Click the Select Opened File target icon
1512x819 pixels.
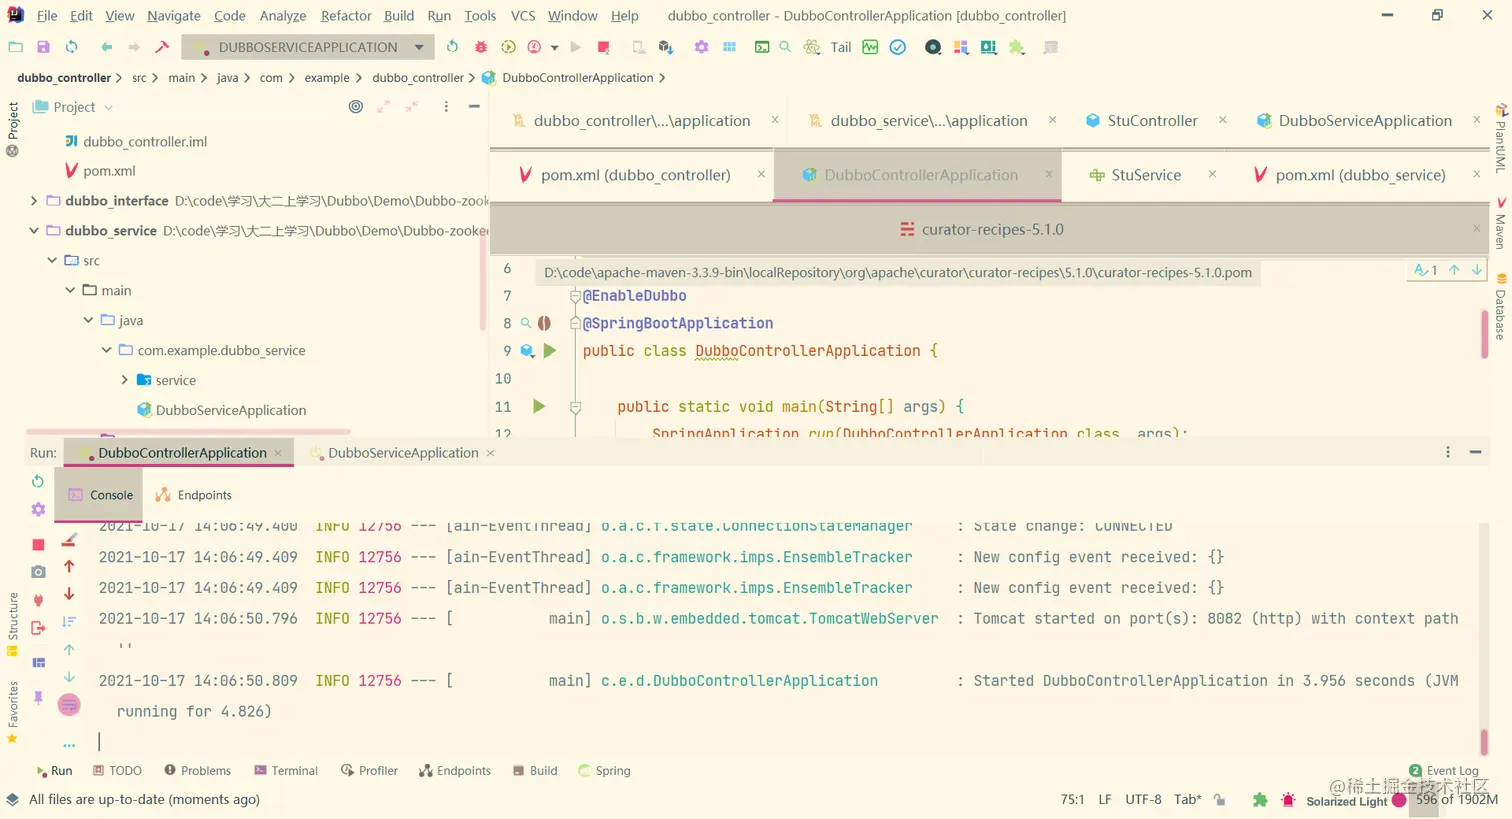click(x=355, y=106)
